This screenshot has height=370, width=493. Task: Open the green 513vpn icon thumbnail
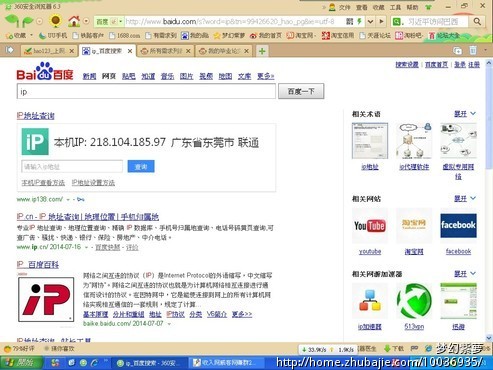pos(414,301)
